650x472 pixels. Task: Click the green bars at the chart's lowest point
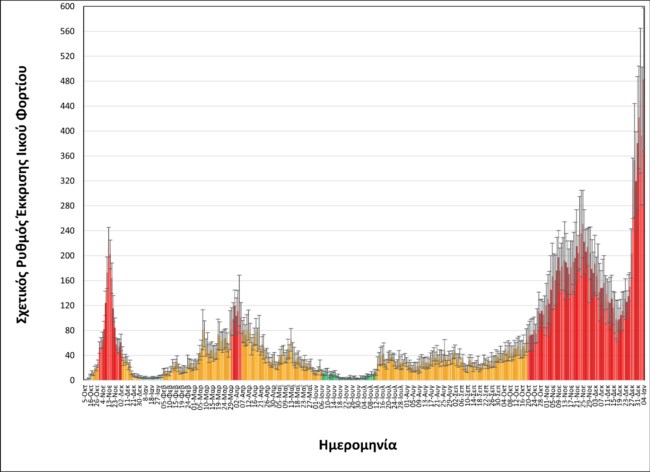tap(330, 376)
